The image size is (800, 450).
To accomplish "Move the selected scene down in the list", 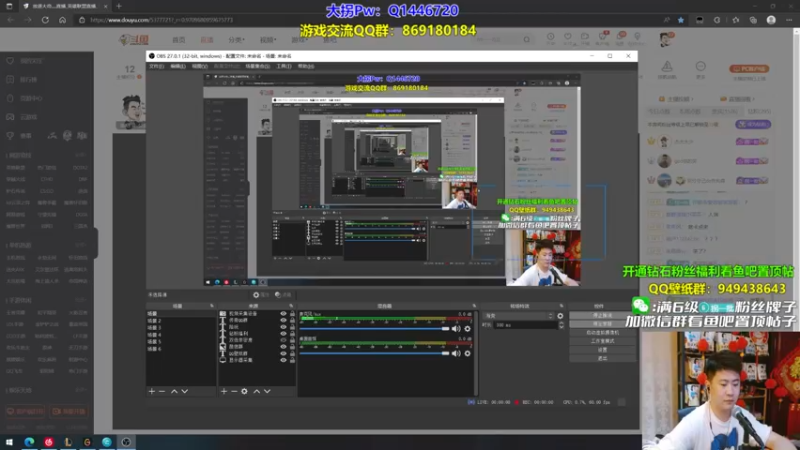I will [x=185, y=391].
